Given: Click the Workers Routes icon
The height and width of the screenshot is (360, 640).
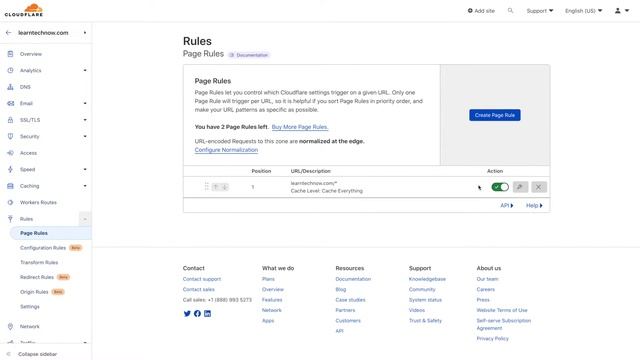Looking at the screenshot, I should (x=11, y=202).
